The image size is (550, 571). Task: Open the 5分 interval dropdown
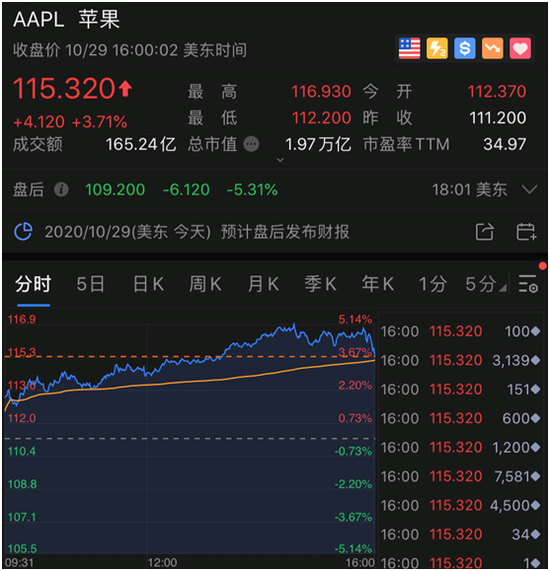pos(486,284)
